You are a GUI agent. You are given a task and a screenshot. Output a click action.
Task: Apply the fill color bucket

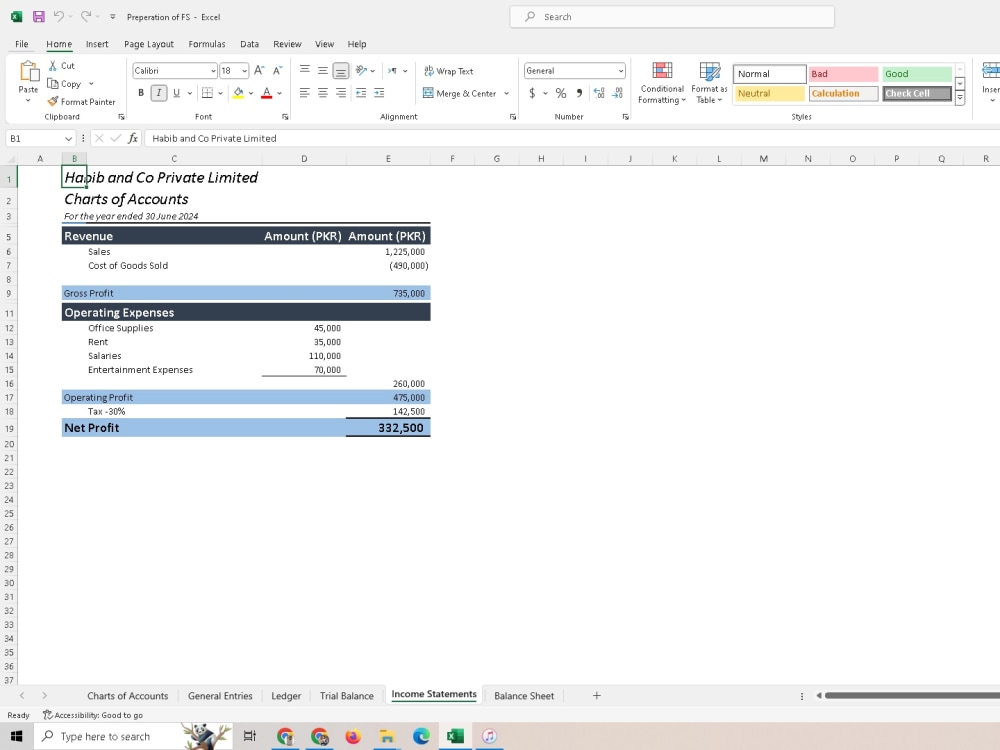tap(239, 93)
